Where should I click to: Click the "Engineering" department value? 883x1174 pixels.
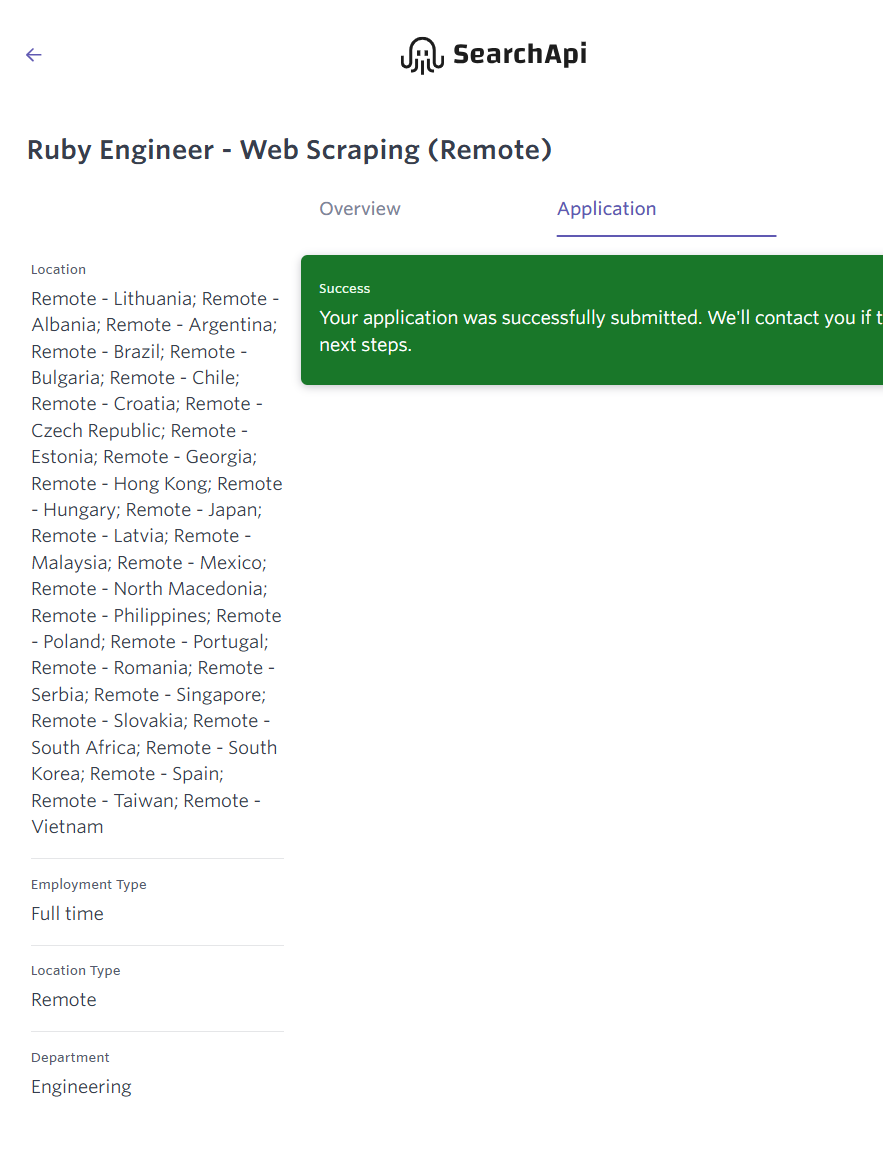81,1087
